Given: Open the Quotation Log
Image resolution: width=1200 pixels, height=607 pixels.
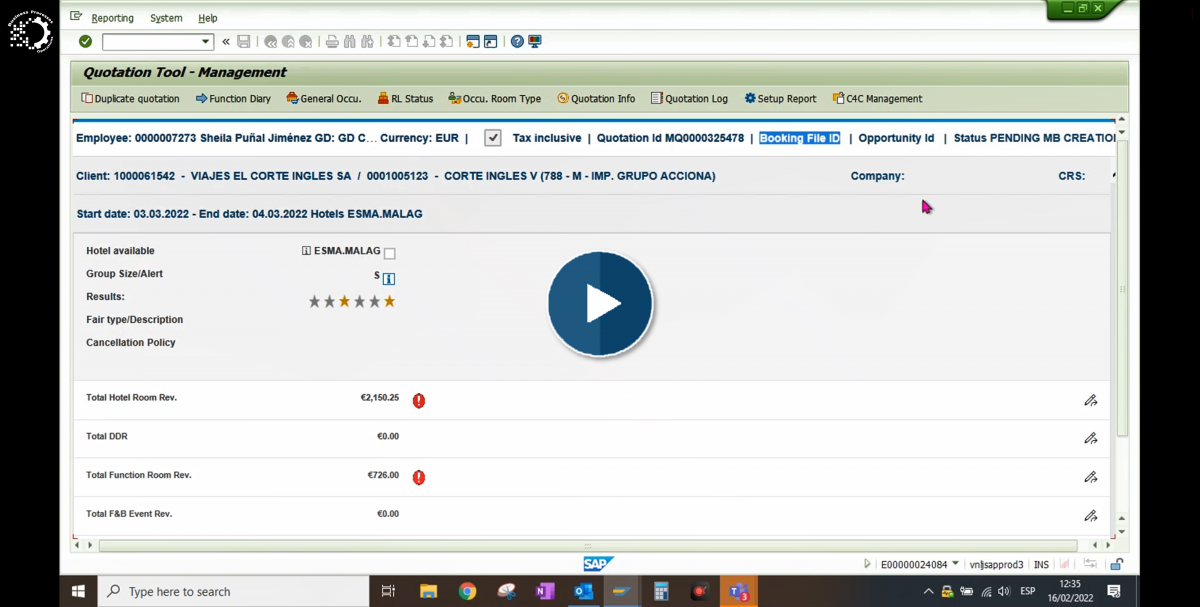Looking at the screenshot, I should point(689,99).
